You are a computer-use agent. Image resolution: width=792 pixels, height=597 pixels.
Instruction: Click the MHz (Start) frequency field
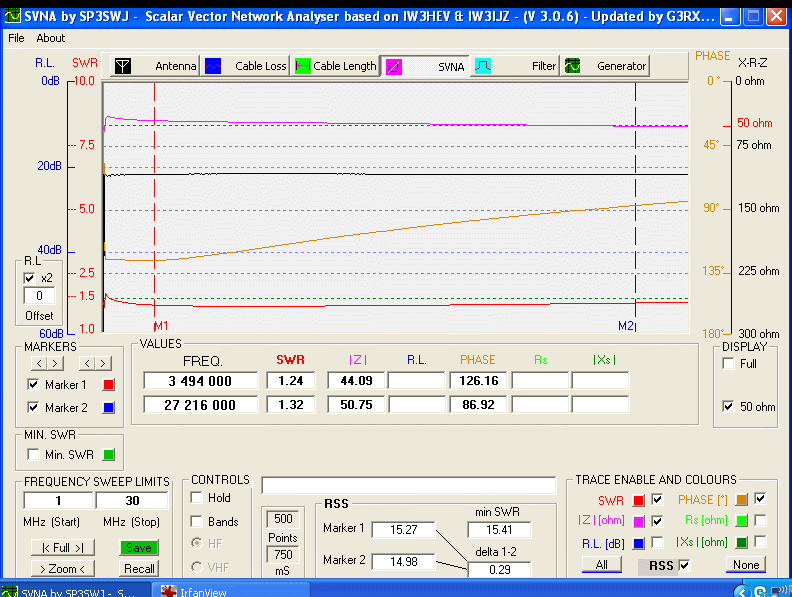[58, 500]
